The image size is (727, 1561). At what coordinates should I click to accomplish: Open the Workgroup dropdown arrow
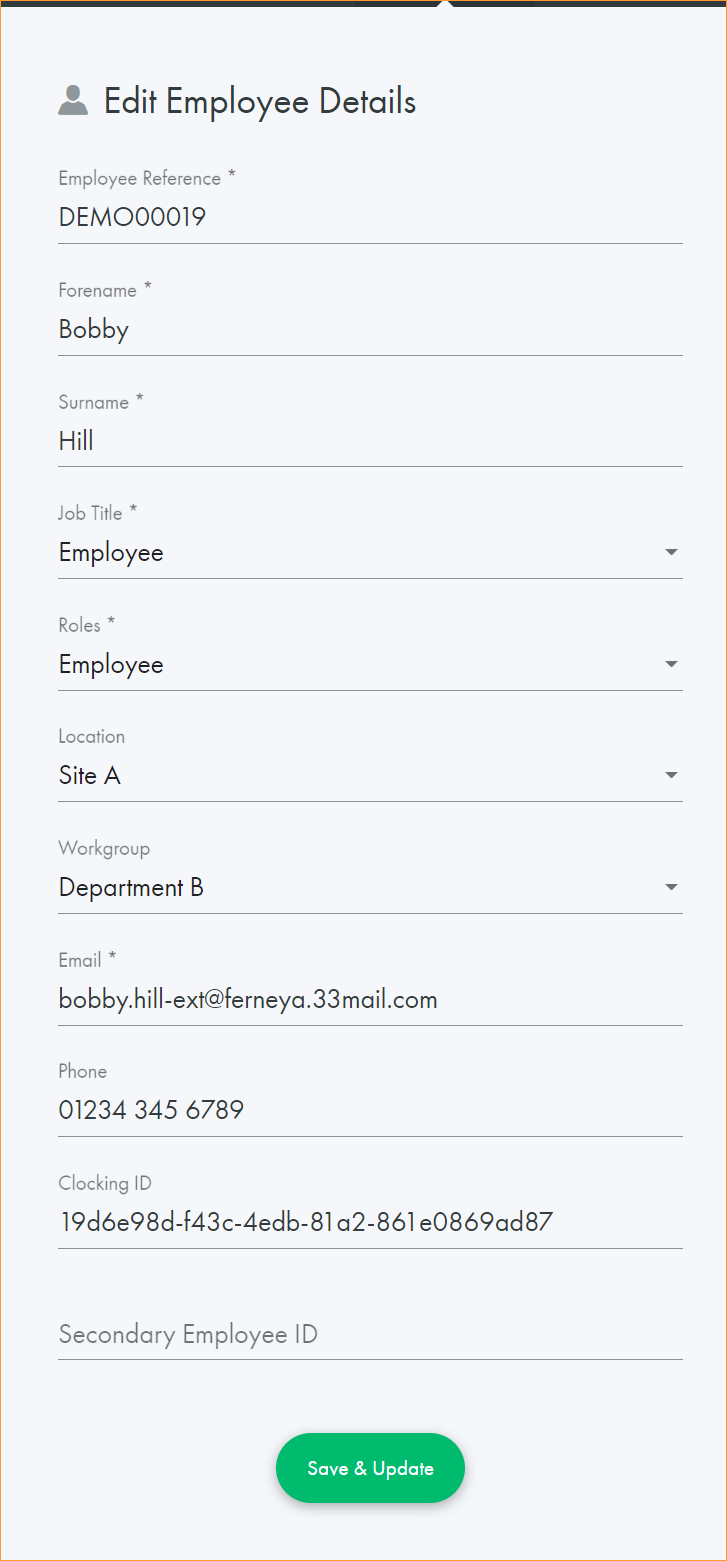[671, 887]
